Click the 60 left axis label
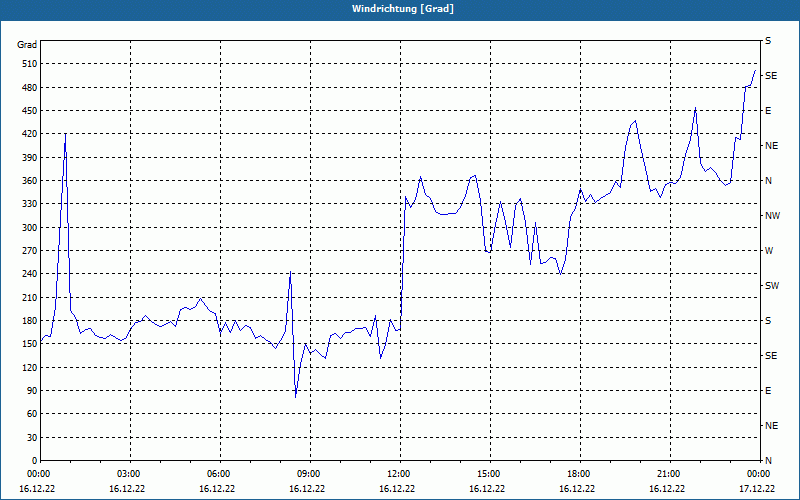The image size is (800, 500). (32, 414)
